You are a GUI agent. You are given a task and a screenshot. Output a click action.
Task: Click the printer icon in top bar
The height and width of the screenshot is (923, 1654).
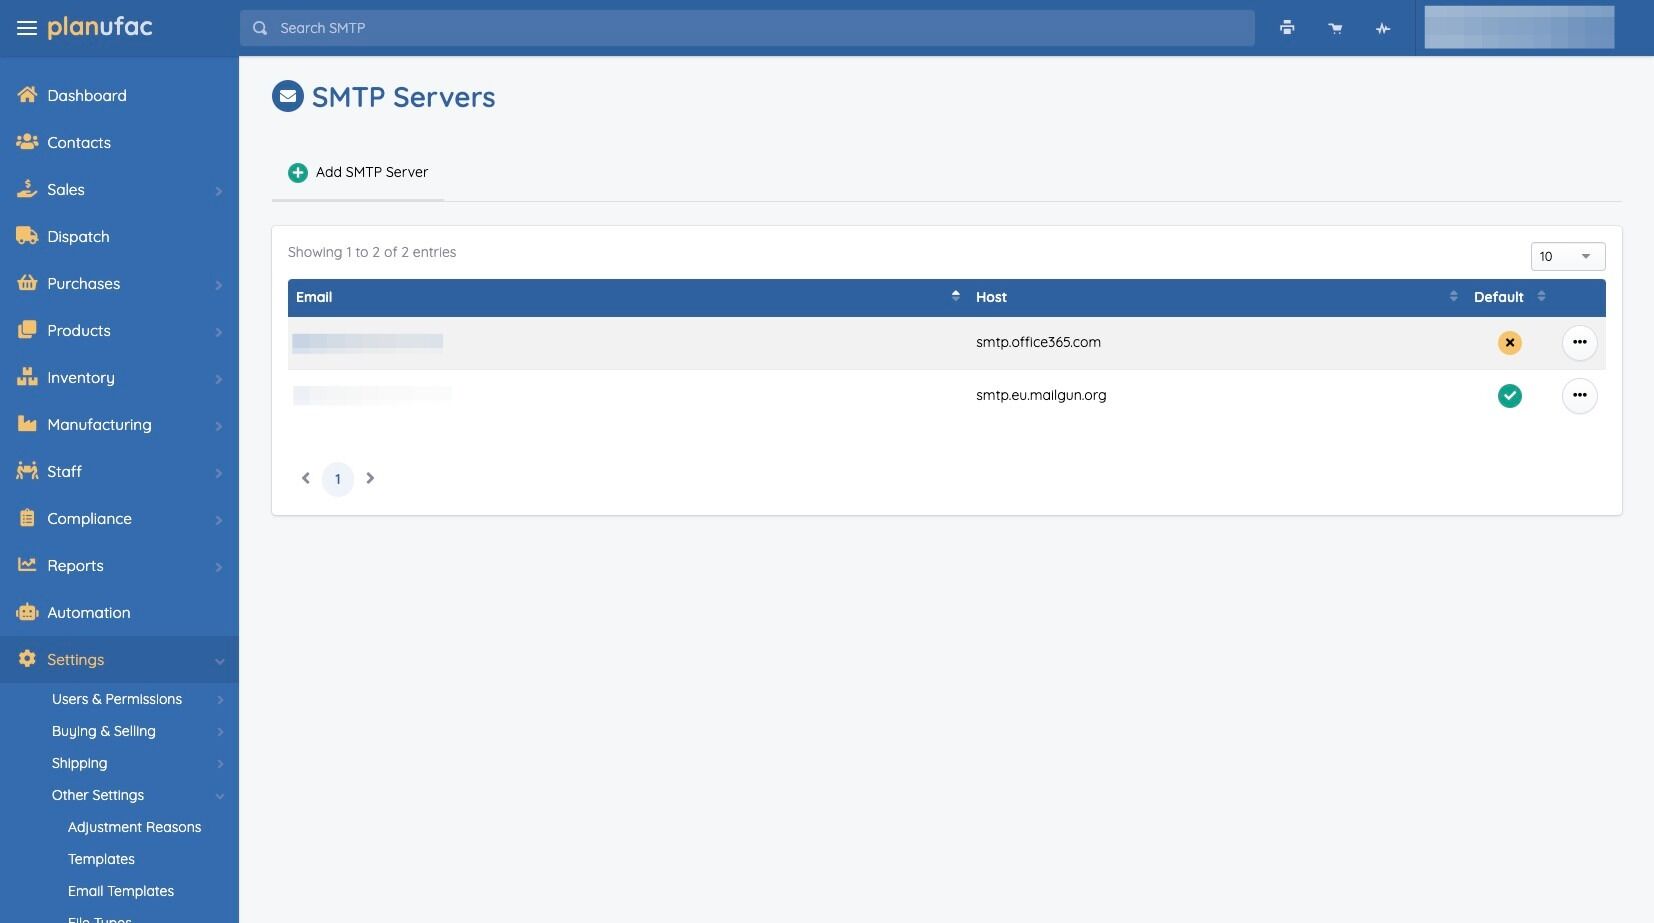tap(1287, 28)
